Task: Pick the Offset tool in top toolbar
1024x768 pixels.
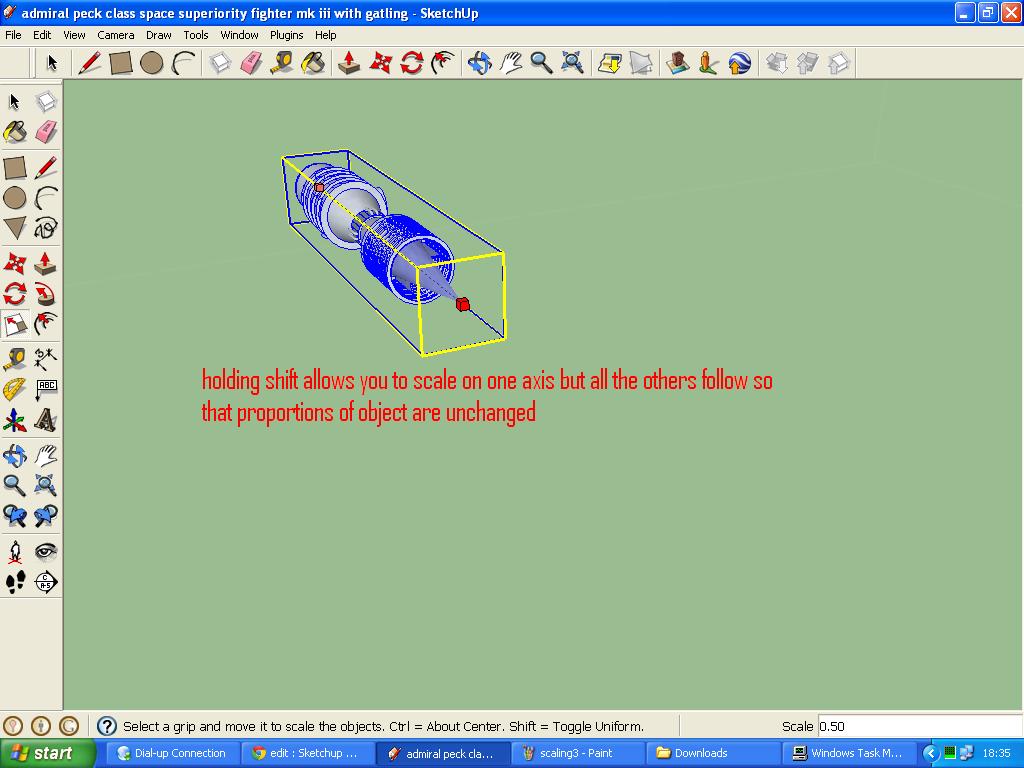Action: (443, 63)
